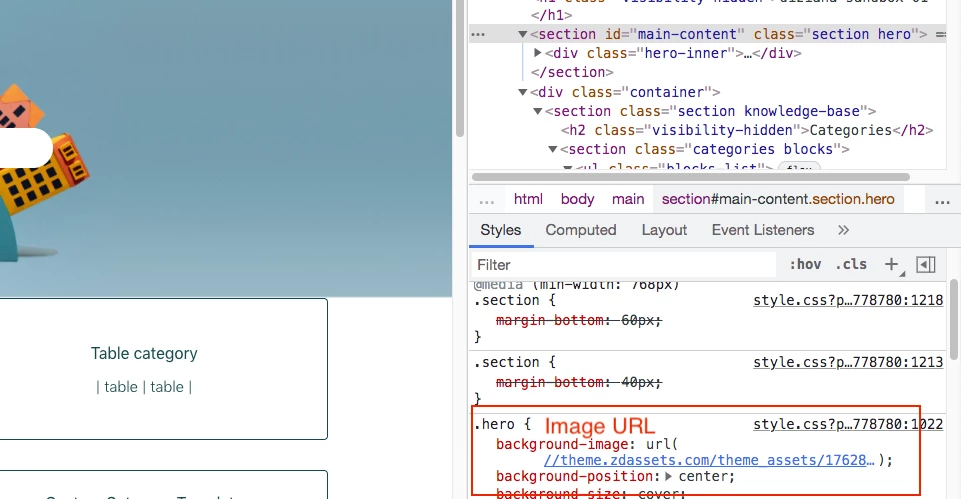Open style.css source link at line 1022
Viewport: 961px width, 499px height.
point(848,424)
